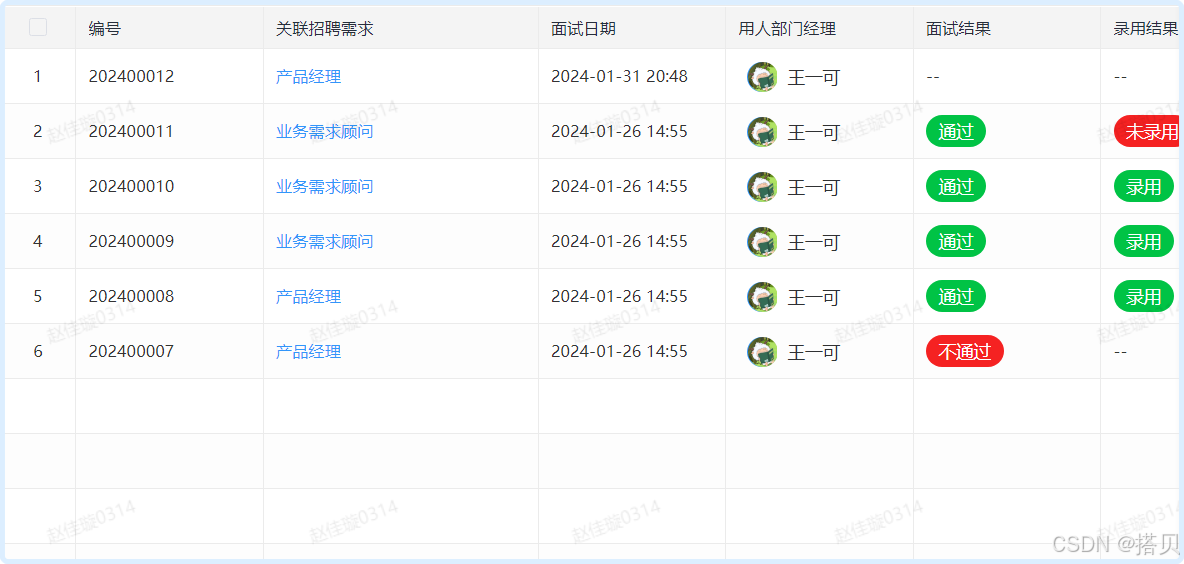Click row number 5
Viewport: 1184px width, 564px height.
pyautogui.click(x=38, y=297)
